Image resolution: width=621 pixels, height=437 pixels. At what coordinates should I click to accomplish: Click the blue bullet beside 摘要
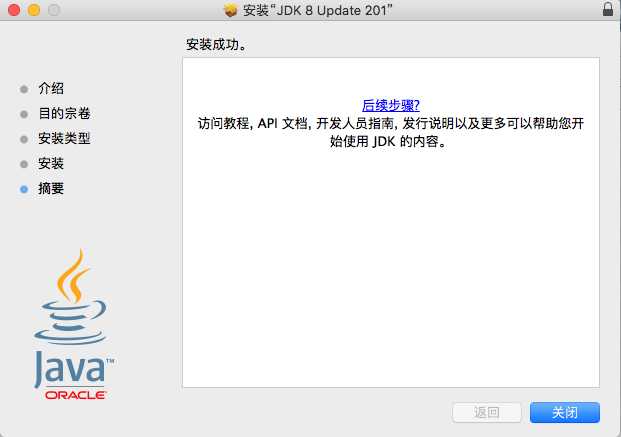point(24,189)
